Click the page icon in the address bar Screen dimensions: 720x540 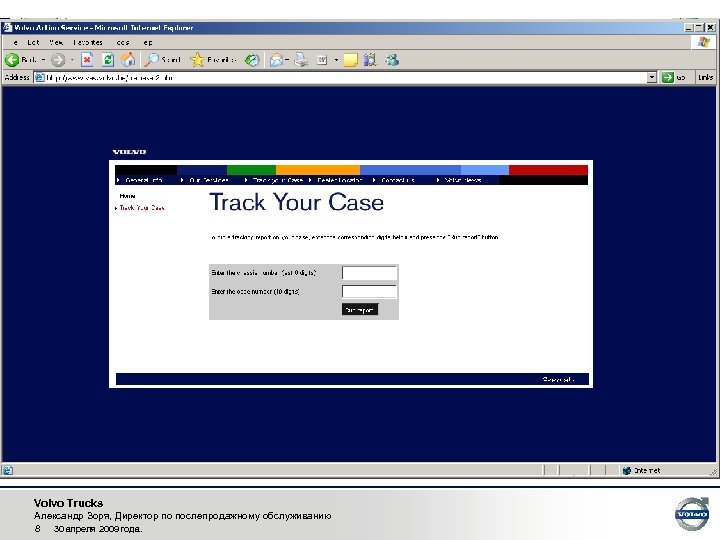pyautogui.click(x=40, y=78)
